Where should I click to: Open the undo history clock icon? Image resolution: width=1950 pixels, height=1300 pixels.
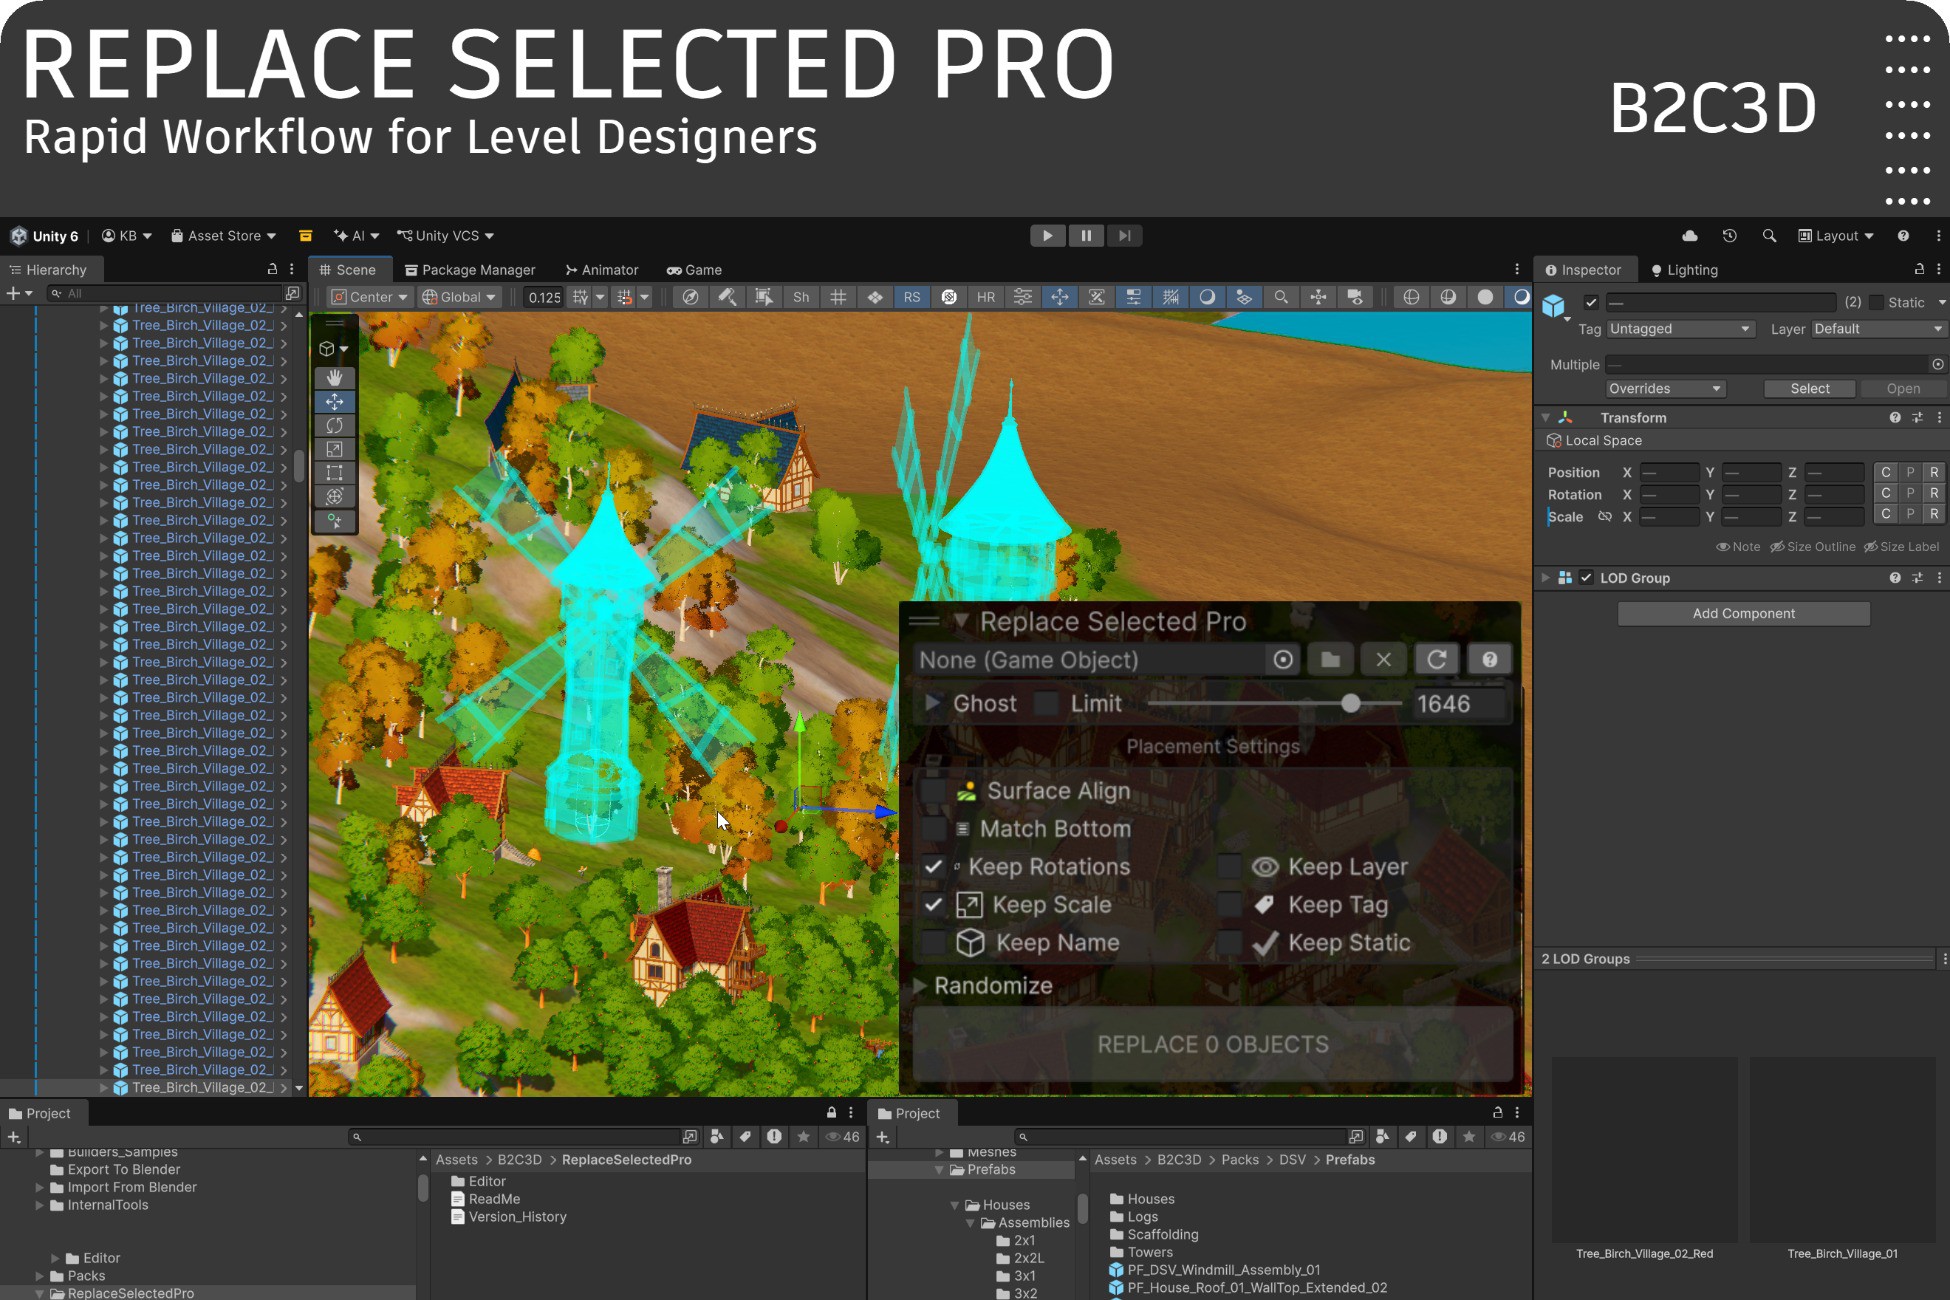point(1729,236)
